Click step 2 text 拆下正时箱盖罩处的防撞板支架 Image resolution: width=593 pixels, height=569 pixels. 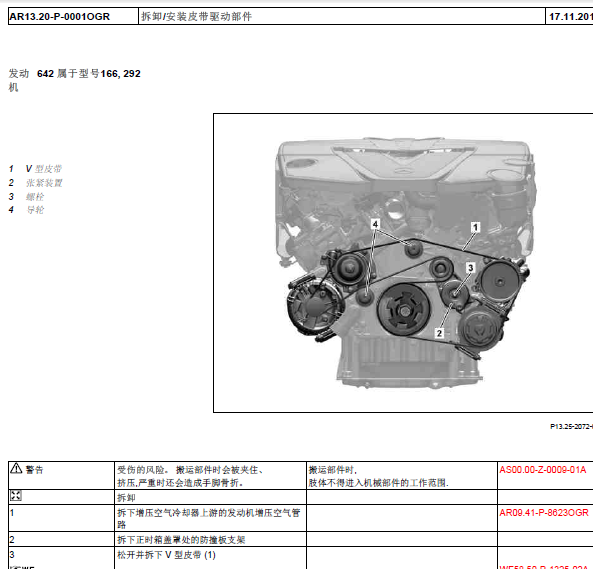[x=181, y=540]
